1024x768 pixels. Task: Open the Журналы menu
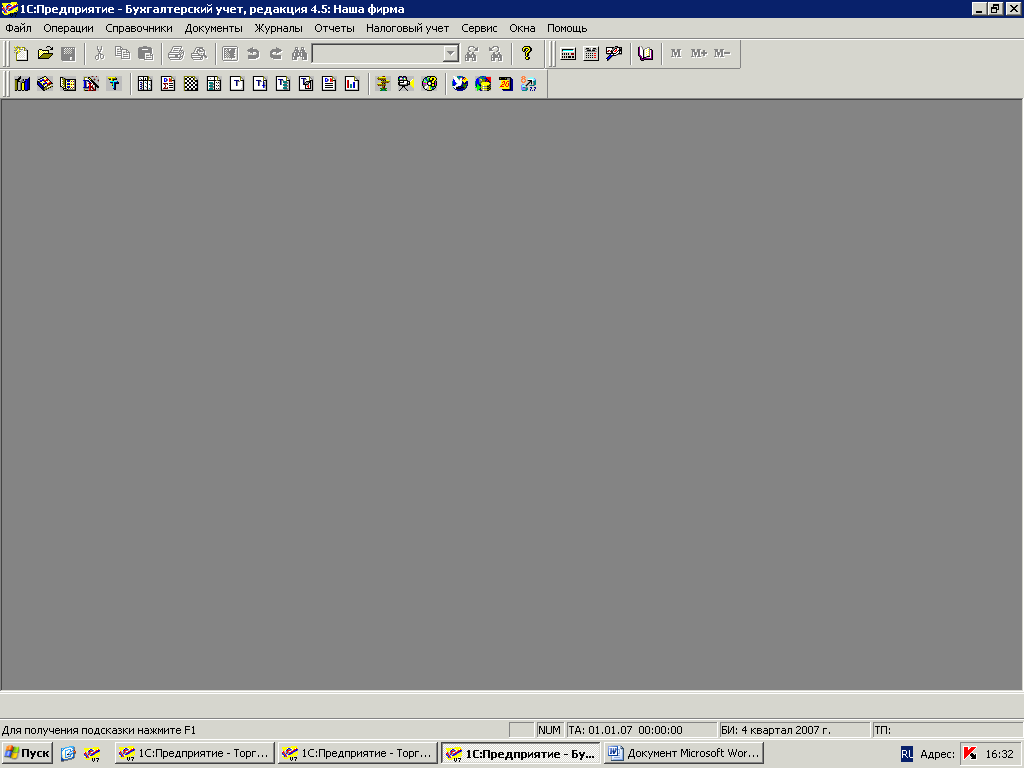[278, 28]
